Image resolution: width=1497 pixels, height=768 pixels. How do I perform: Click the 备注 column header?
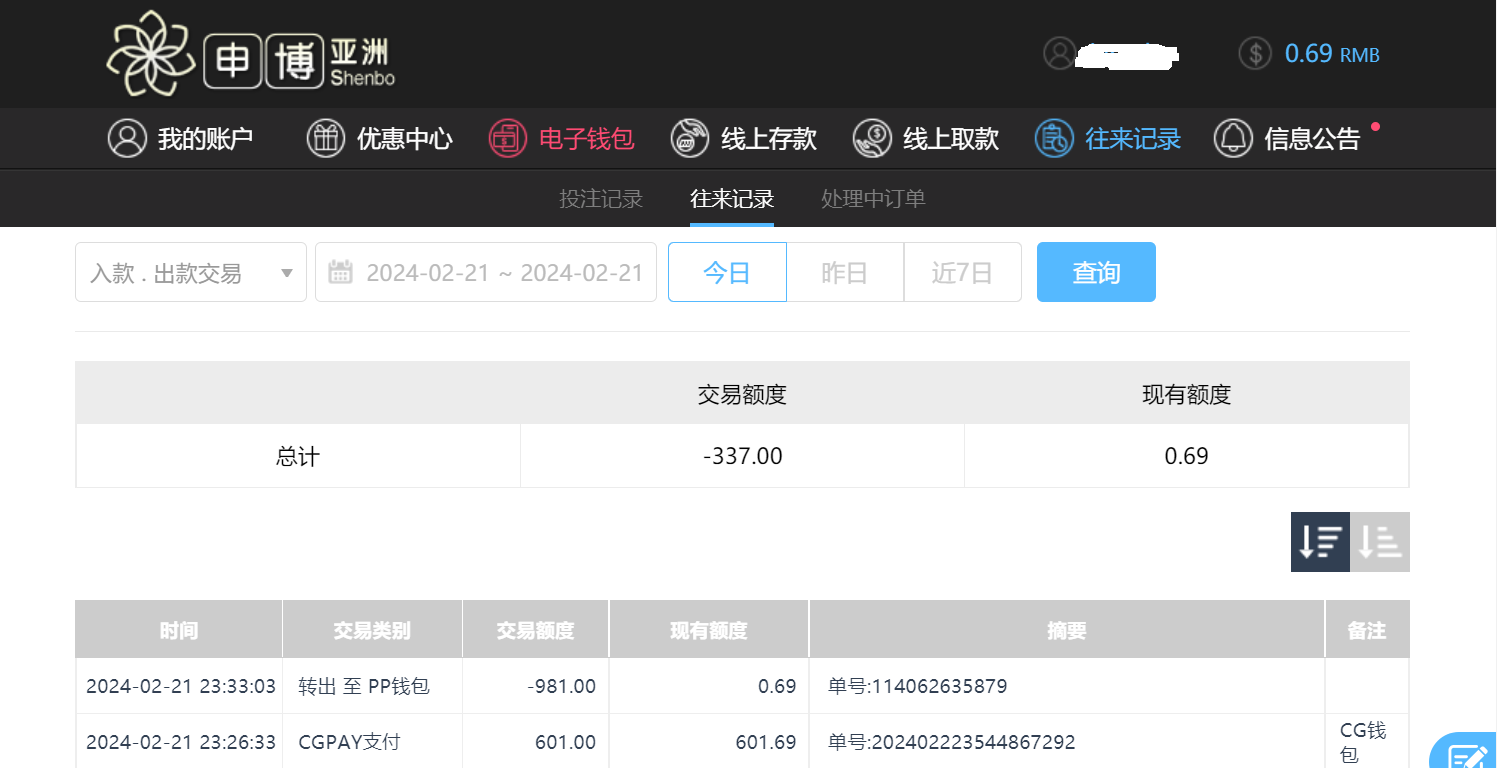coord(1367,630)
